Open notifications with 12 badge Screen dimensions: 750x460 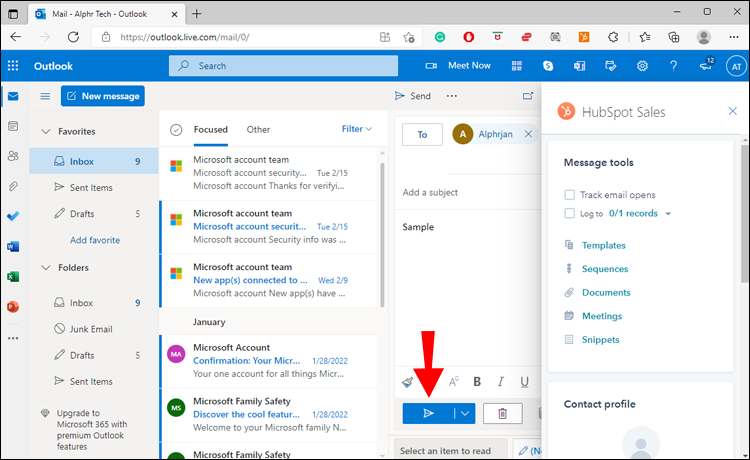[706, 65]
